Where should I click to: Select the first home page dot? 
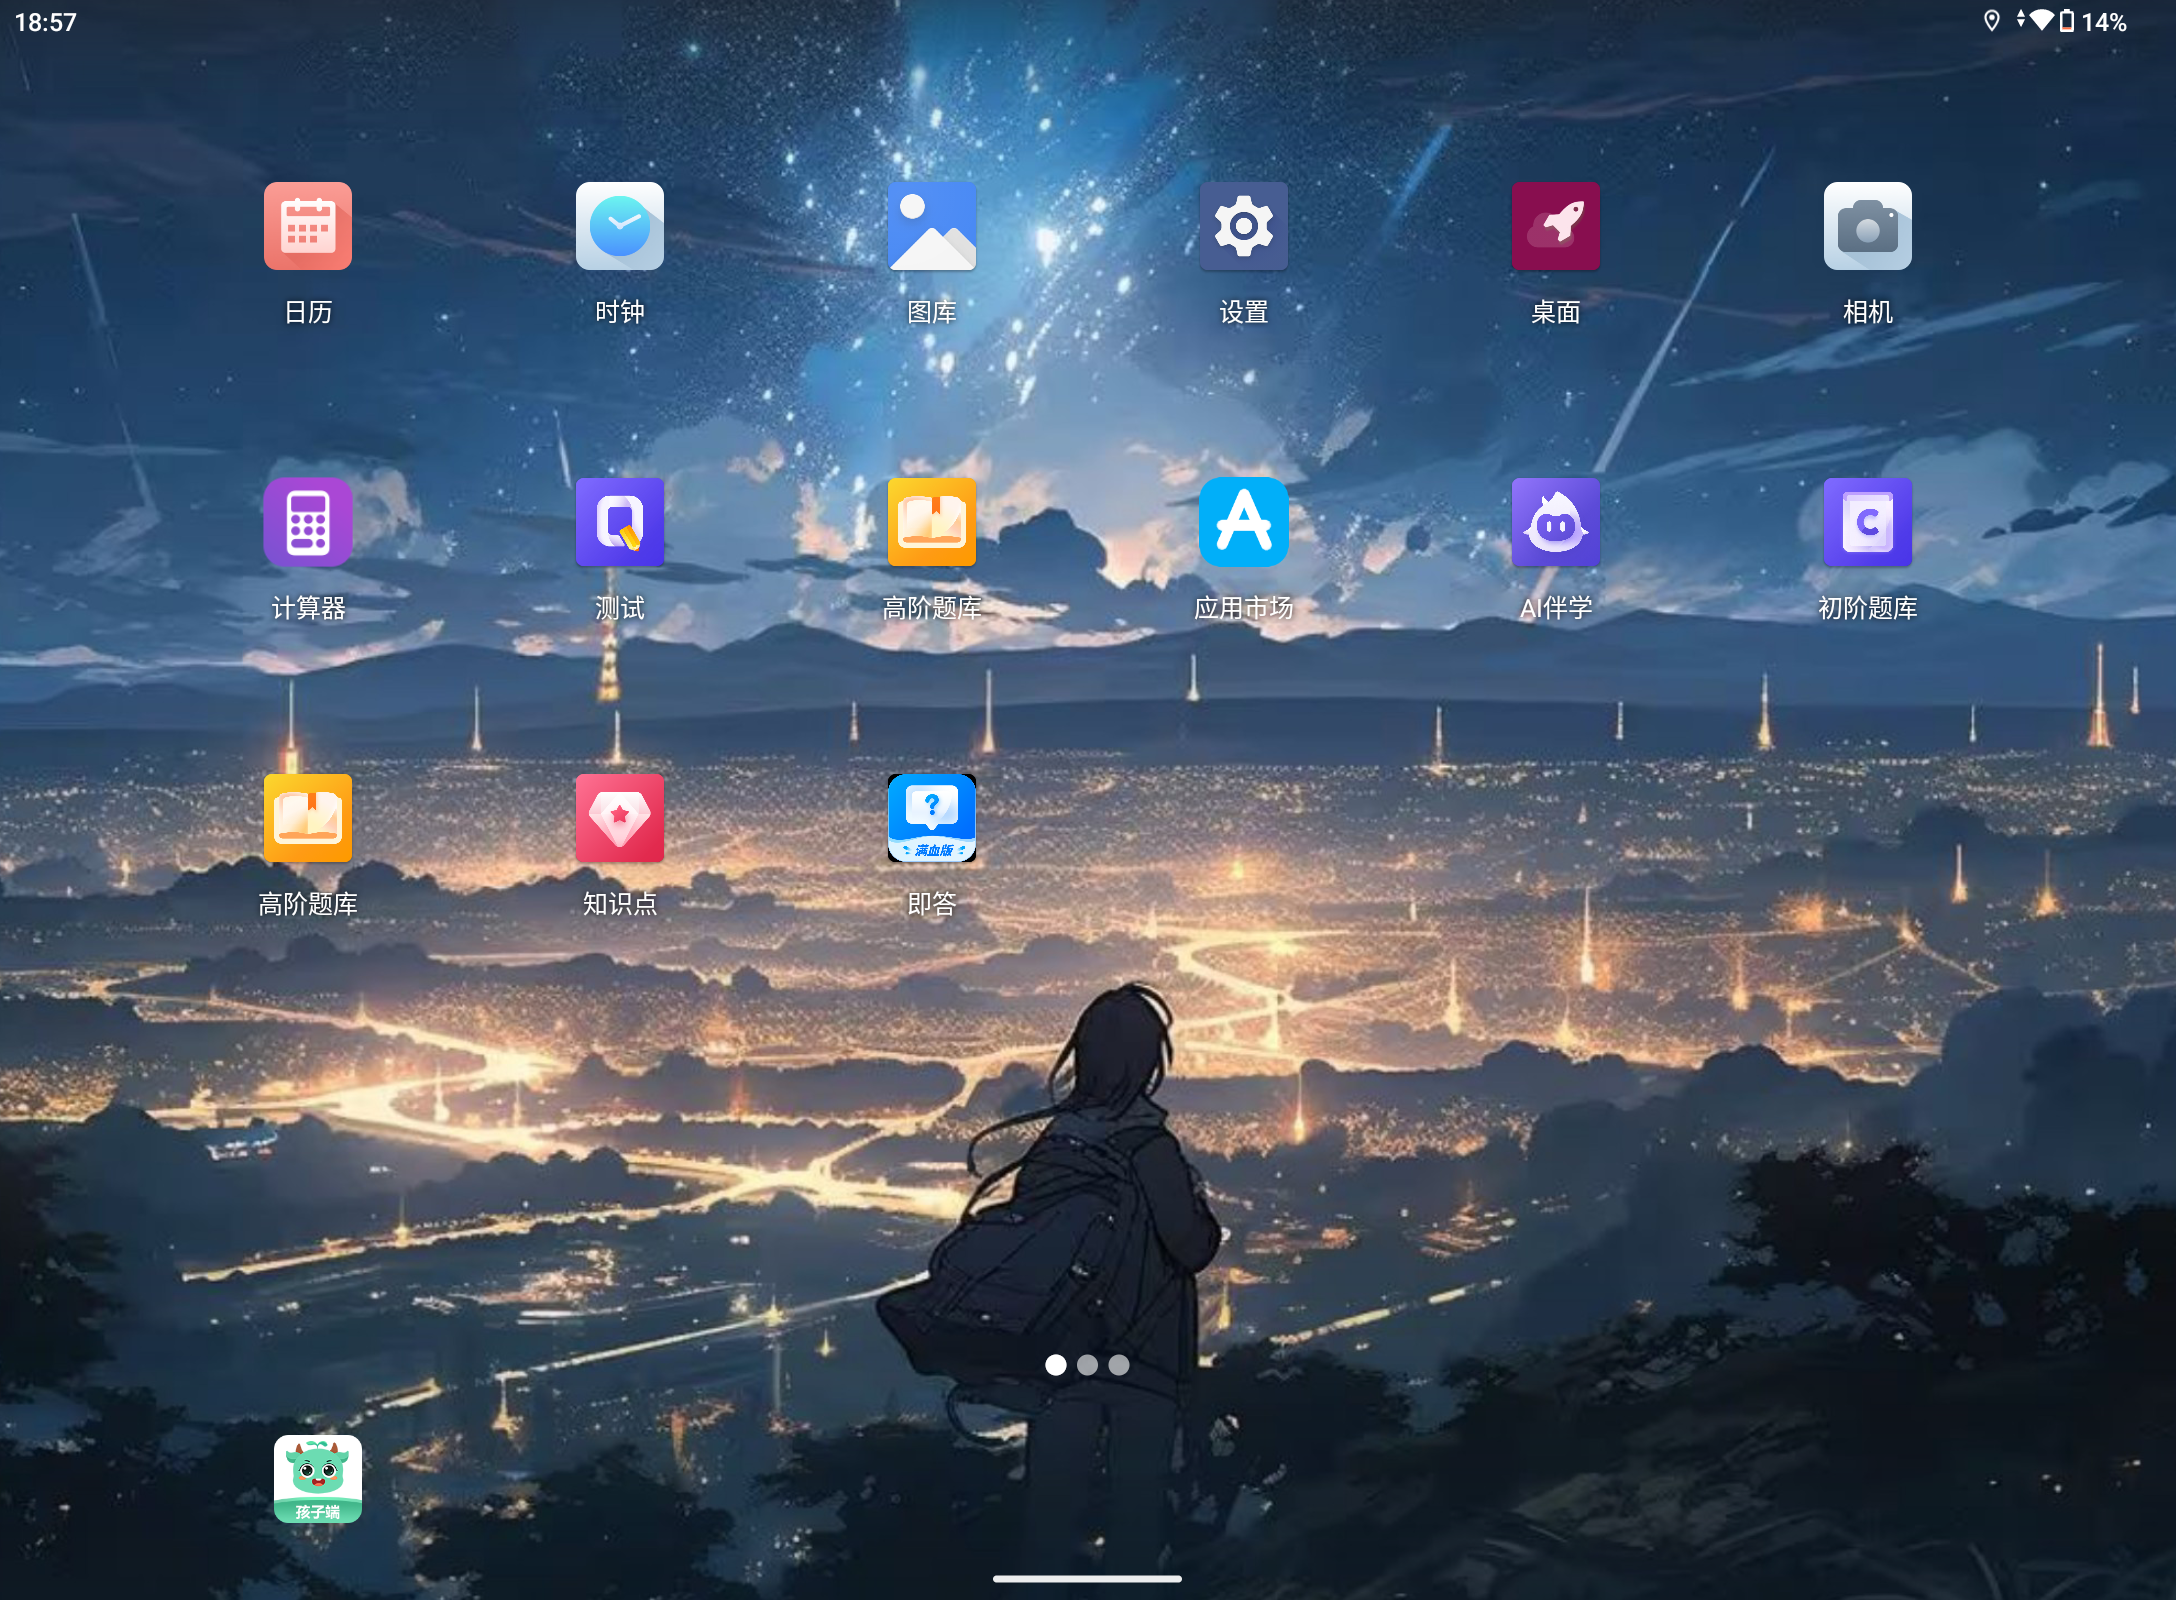click(x=1055, y=1365)
